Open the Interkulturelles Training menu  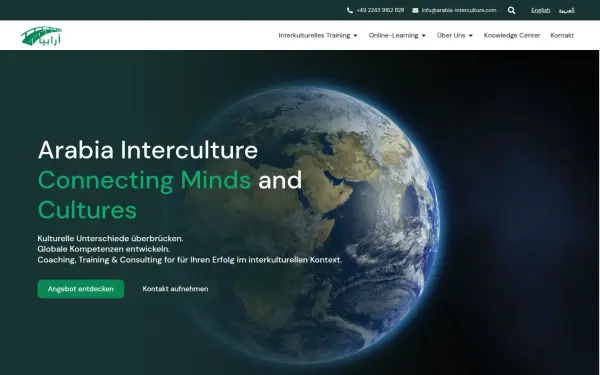click(314, 35)
